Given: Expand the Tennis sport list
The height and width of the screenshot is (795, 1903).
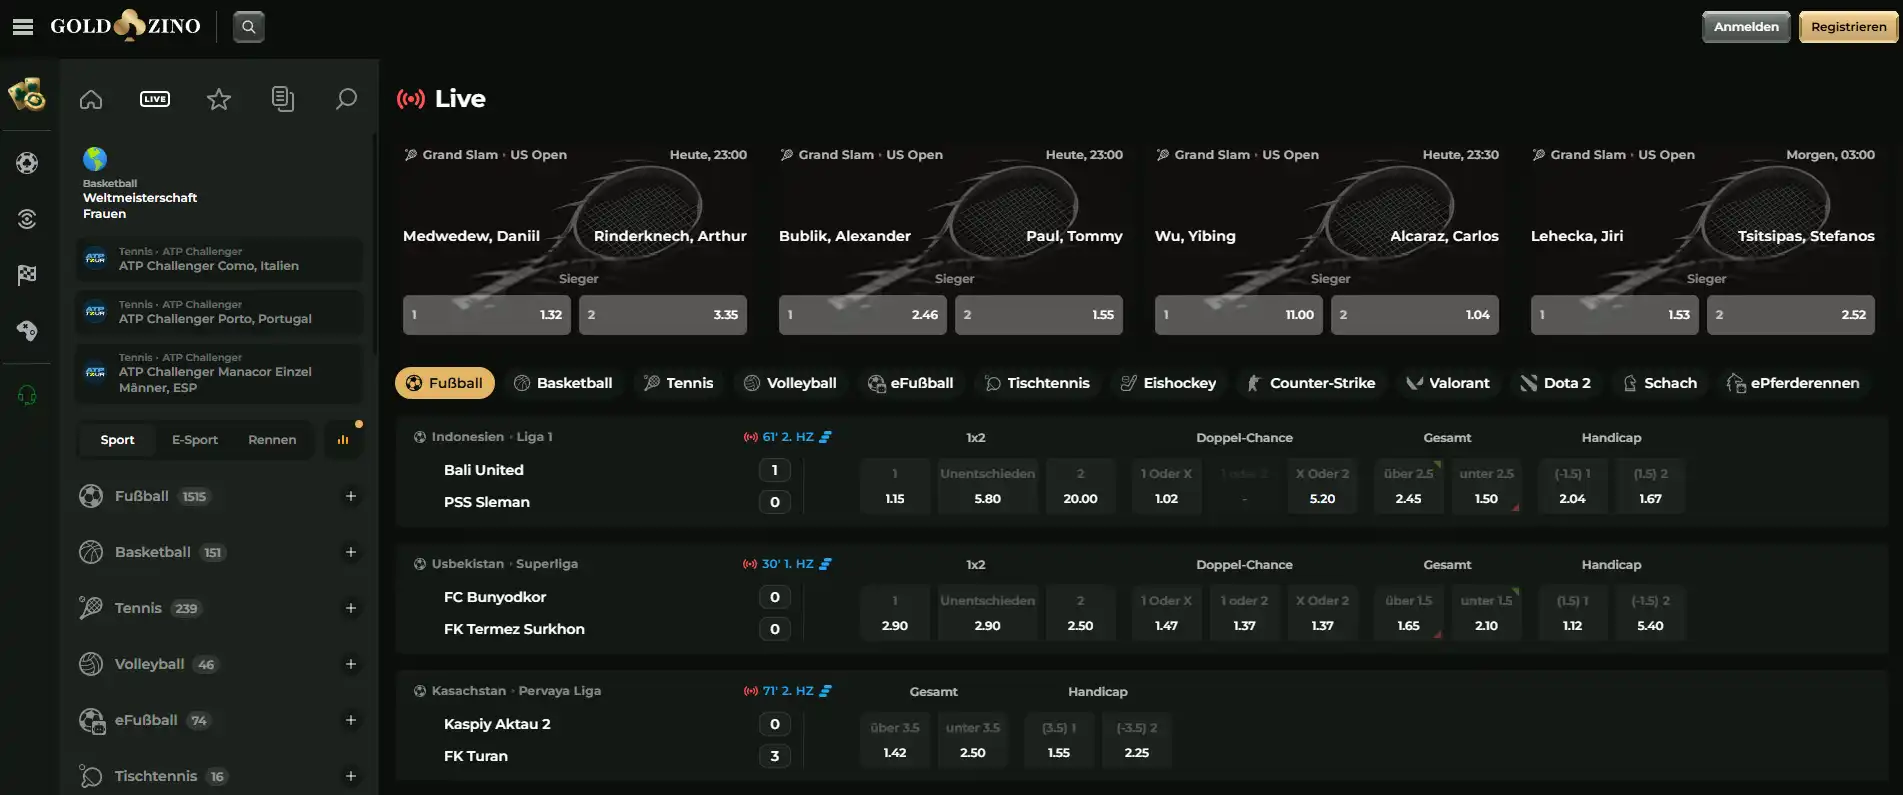Looking at the screenshot, I should 351,608.
